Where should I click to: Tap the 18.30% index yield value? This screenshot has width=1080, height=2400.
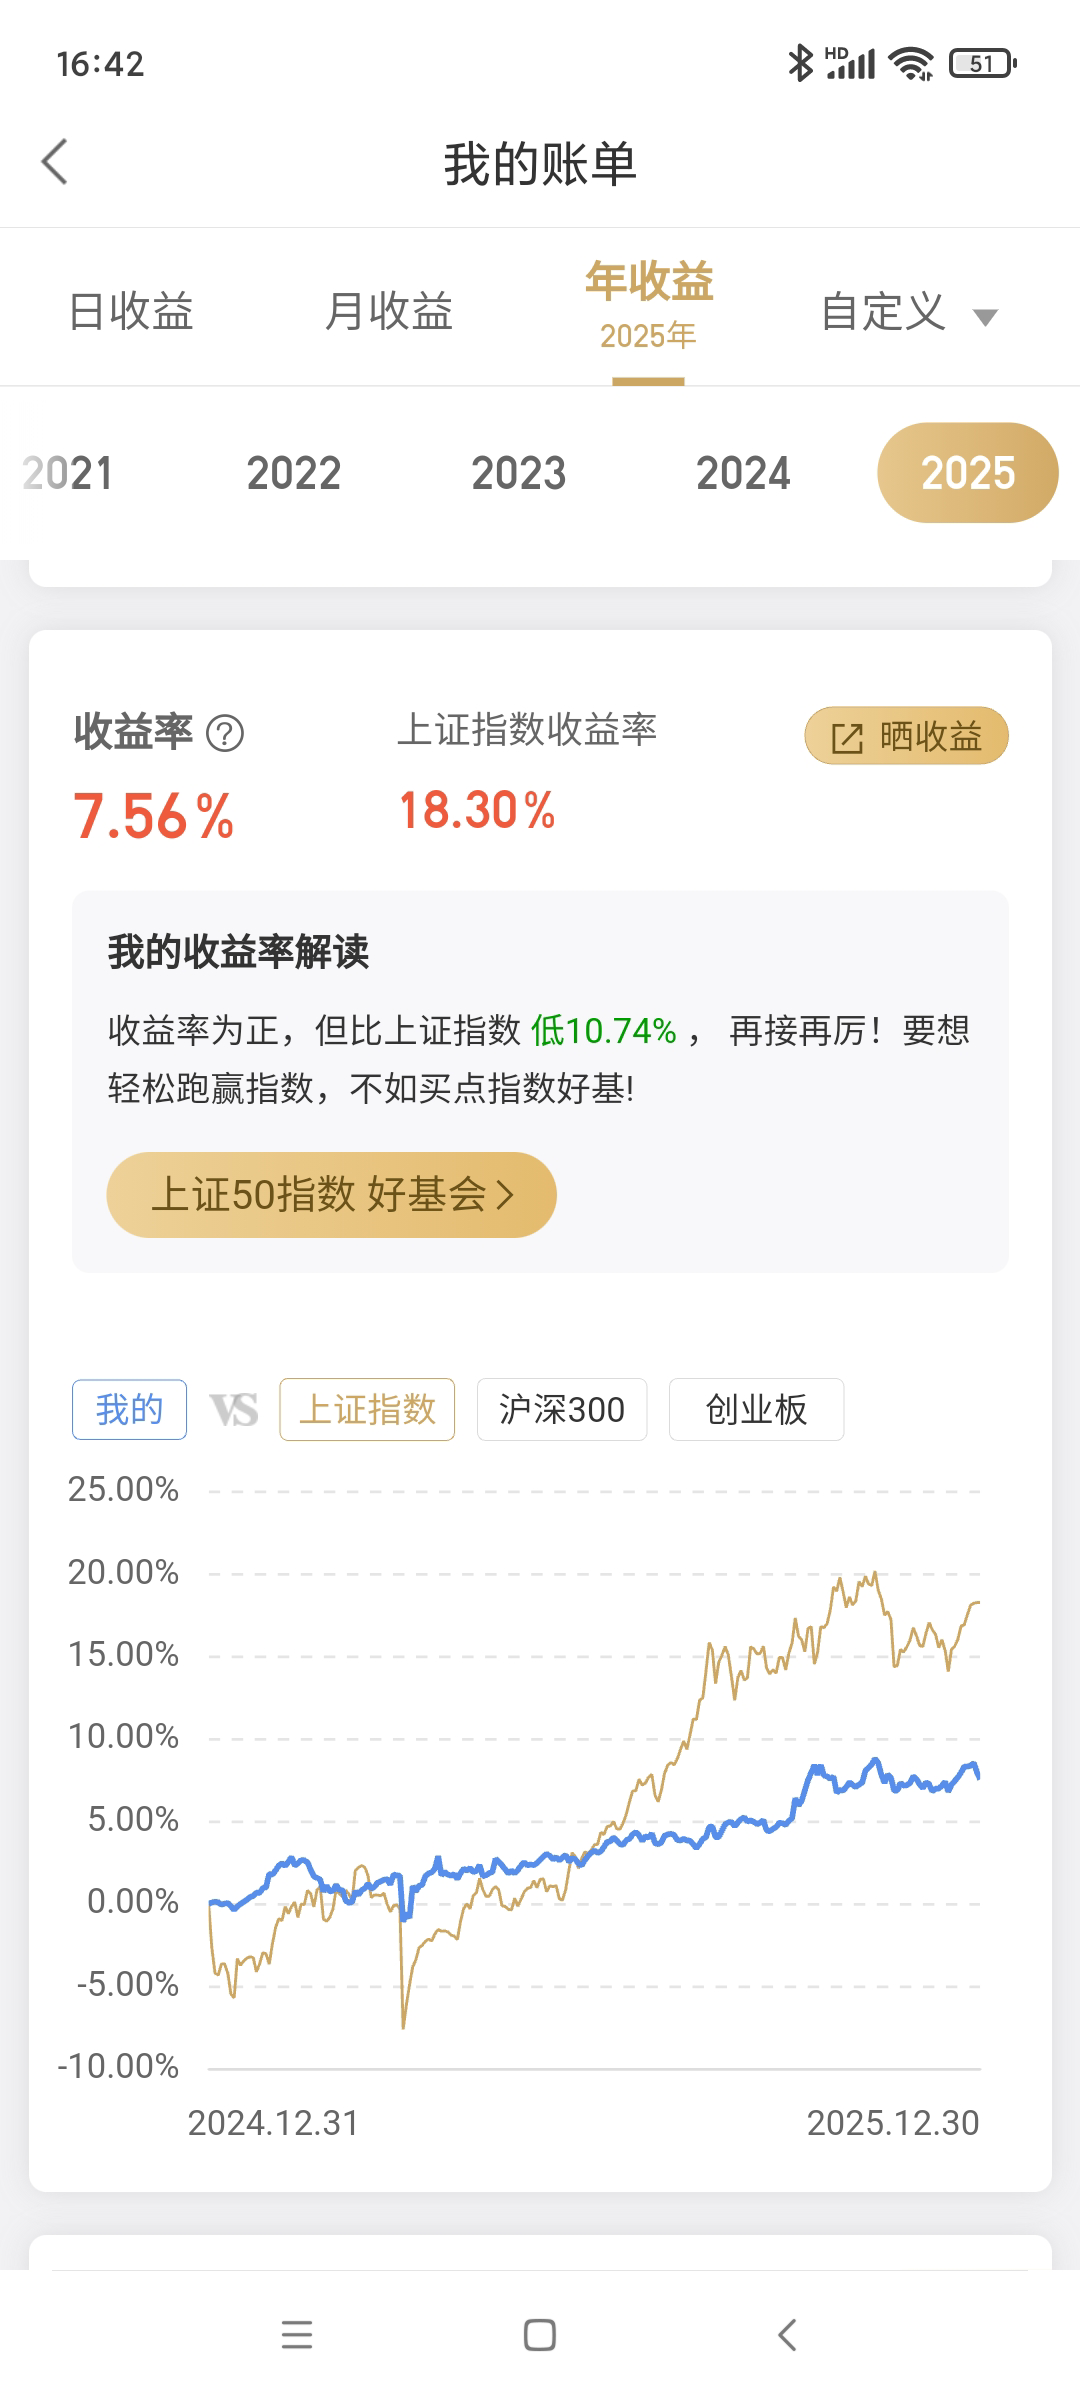(477, 810)
